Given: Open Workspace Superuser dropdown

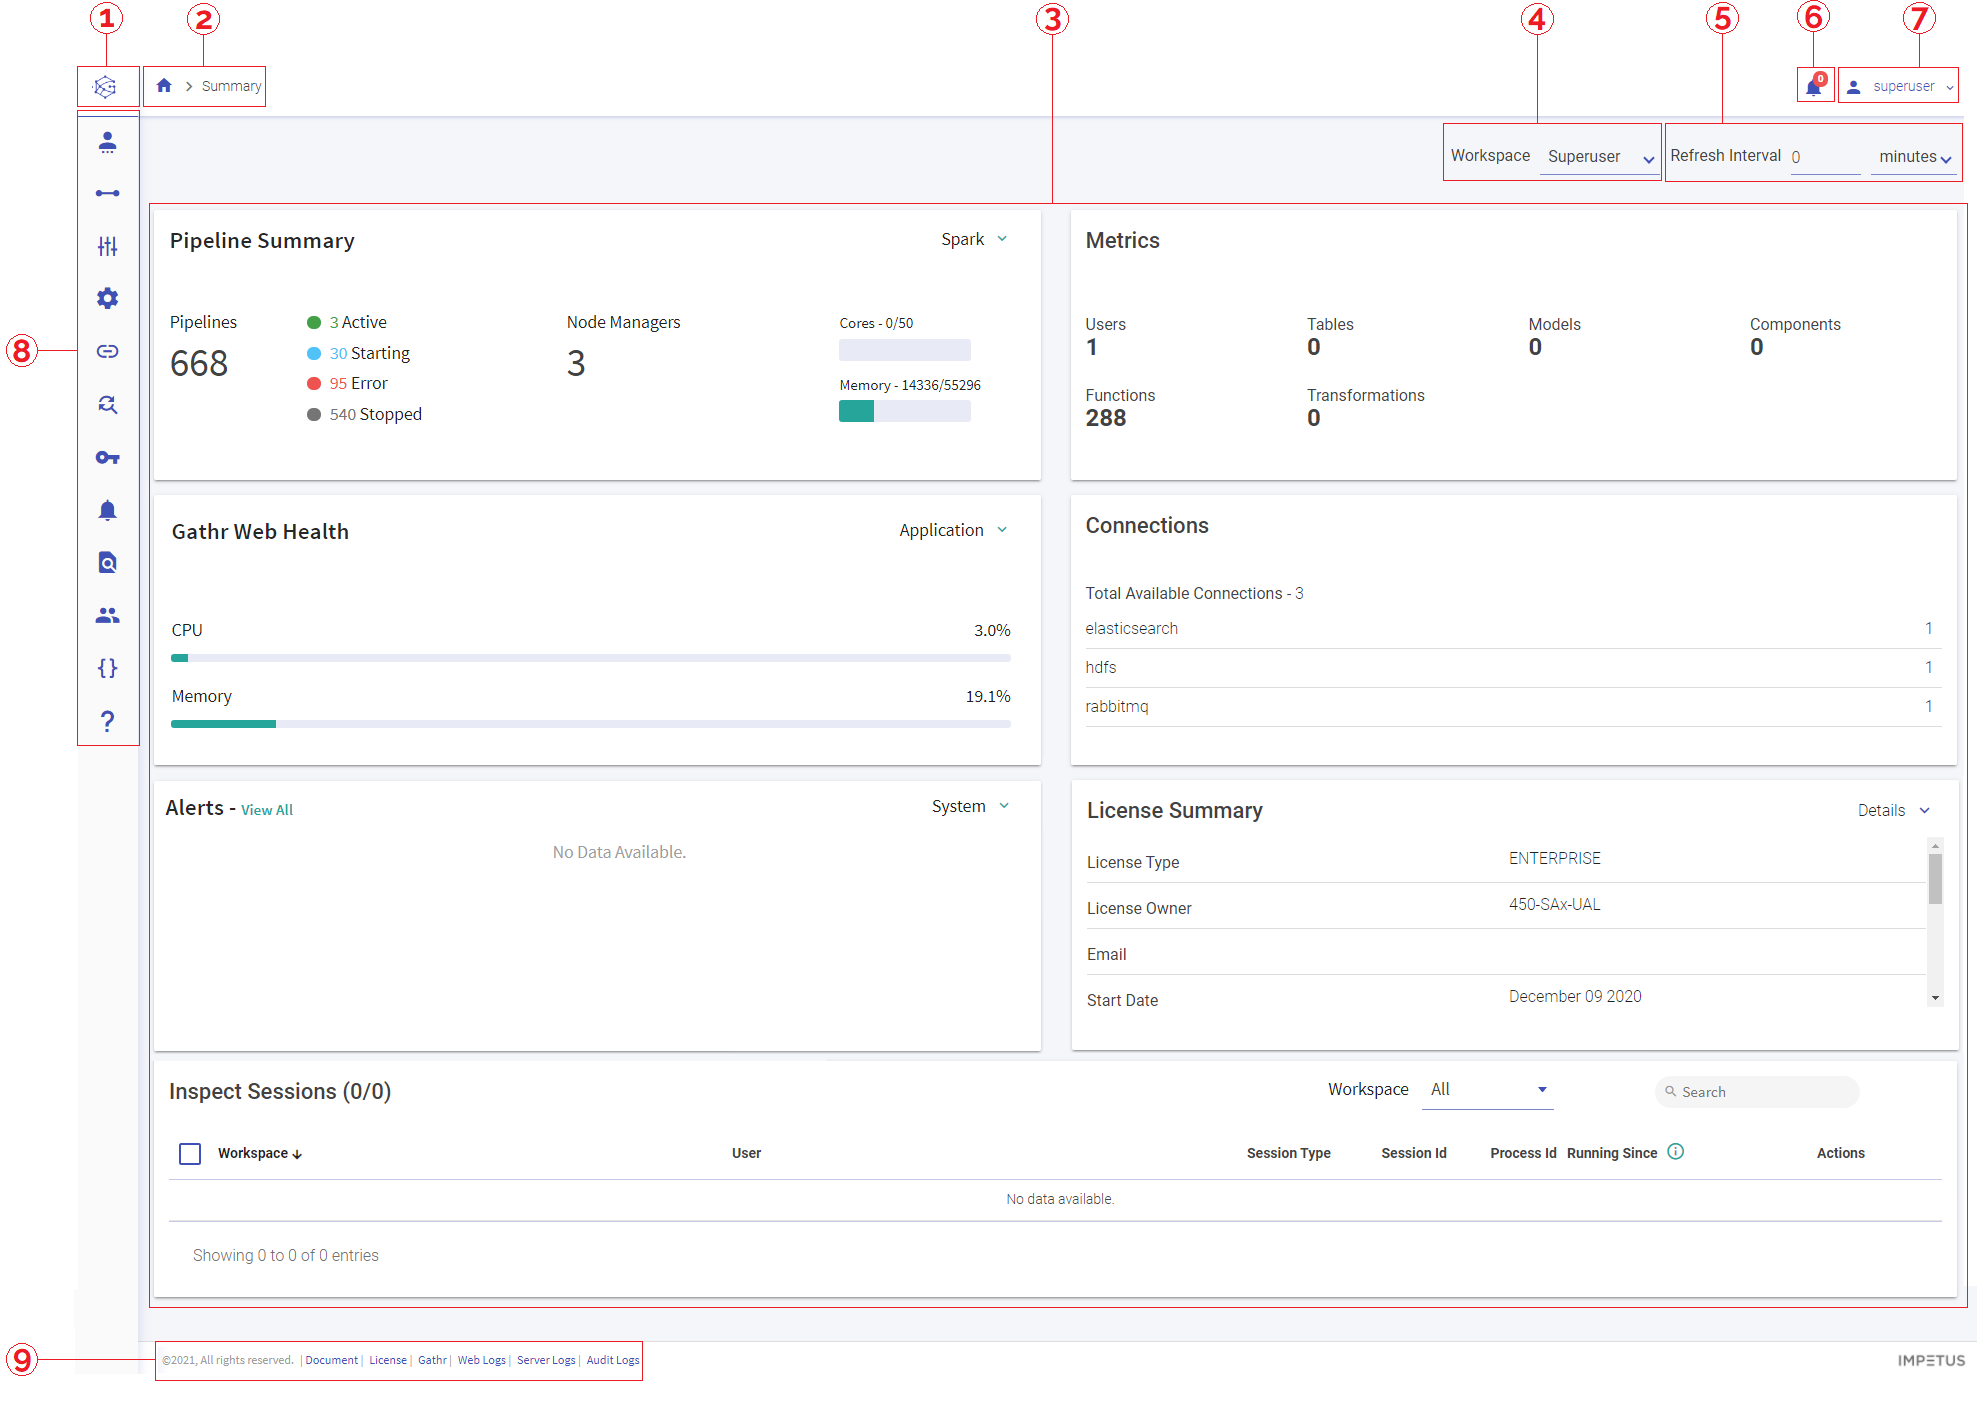Looking at the screenshot, I should pos(1599,157).
